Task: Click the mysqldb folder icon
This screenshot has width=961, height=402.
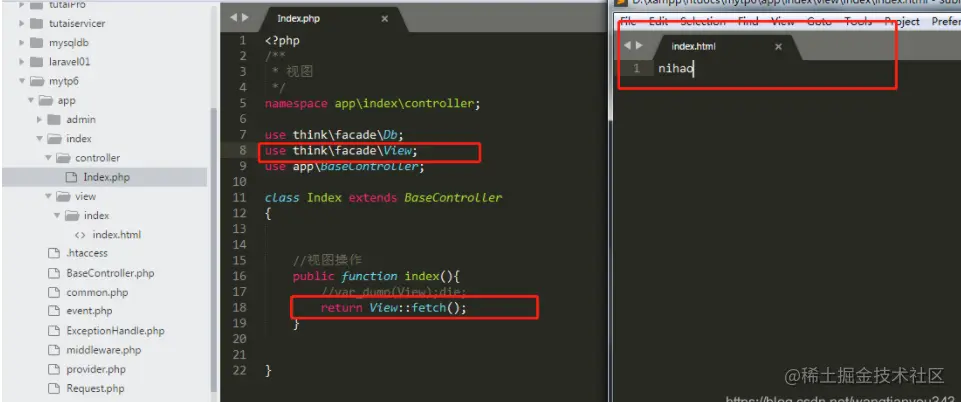Action: tap(37, 43)
